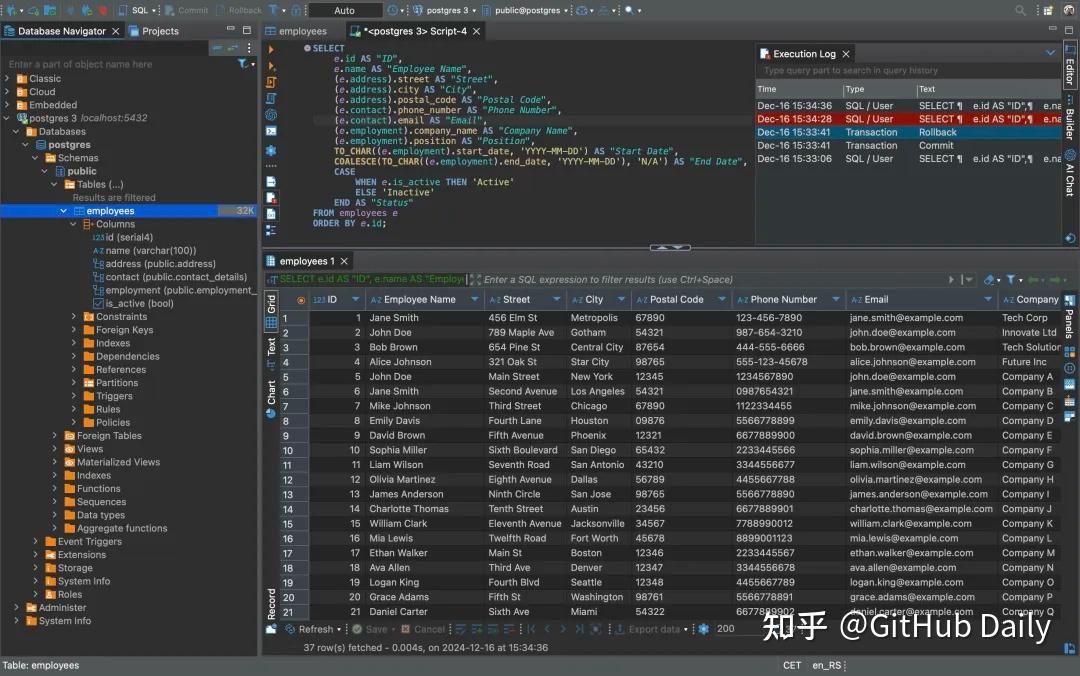Image resolution: width=1080 pixels, height=676 pixels.
Task: Click the Commit toolbar button
Action: (x=187, y=10)
